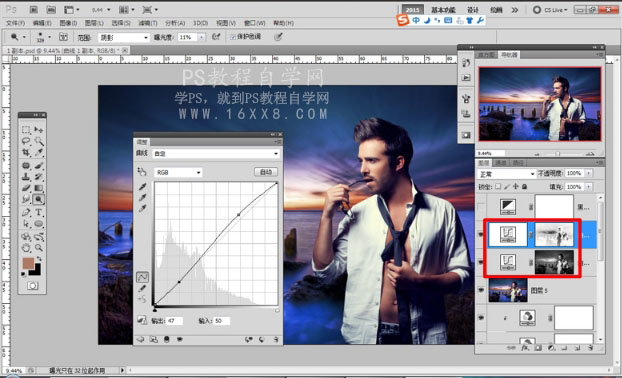Image resolution: width=622 pixels, height=378 pixels.
Task: Select the Crop tool
Action: point(26,152)
